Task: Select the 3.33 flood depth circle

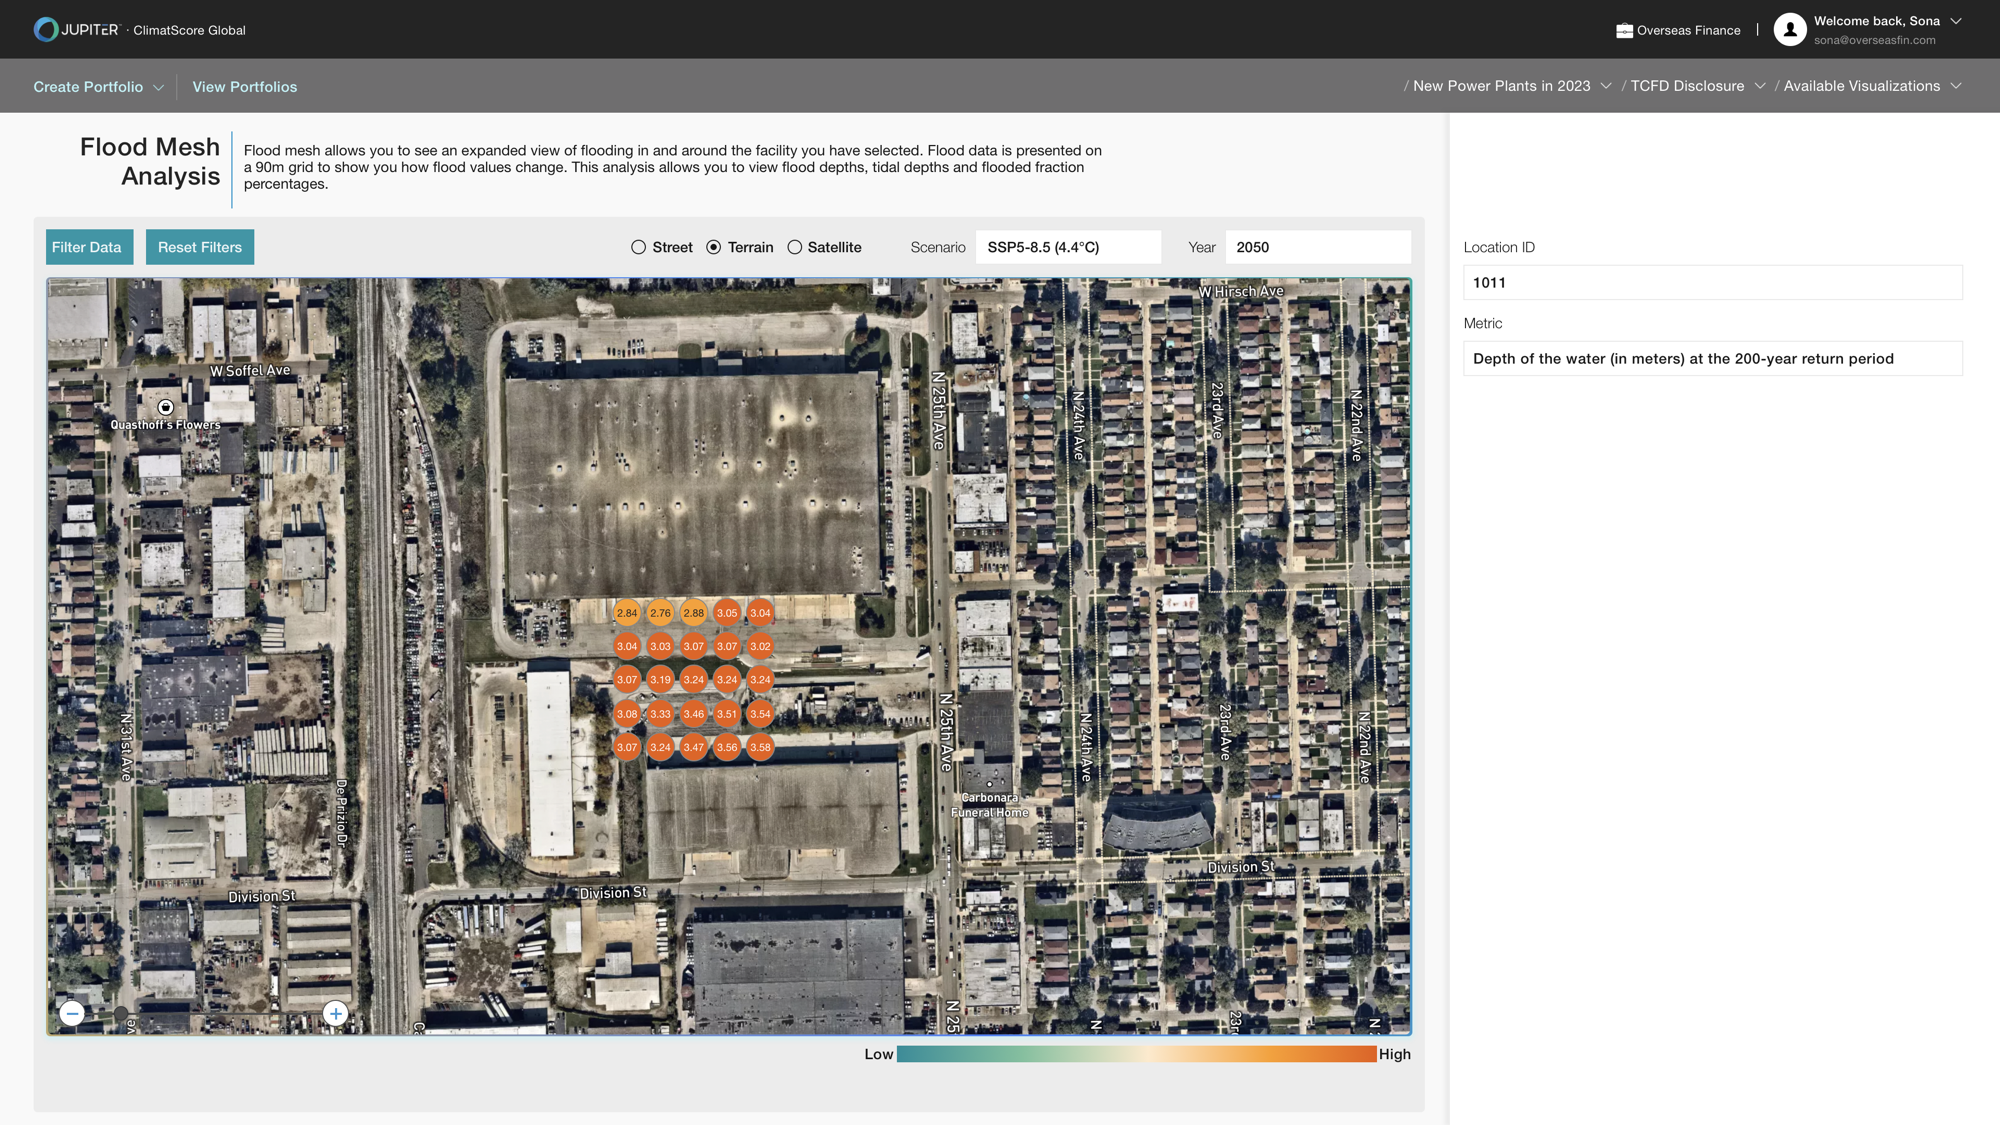Action: (x=660, y=714)
